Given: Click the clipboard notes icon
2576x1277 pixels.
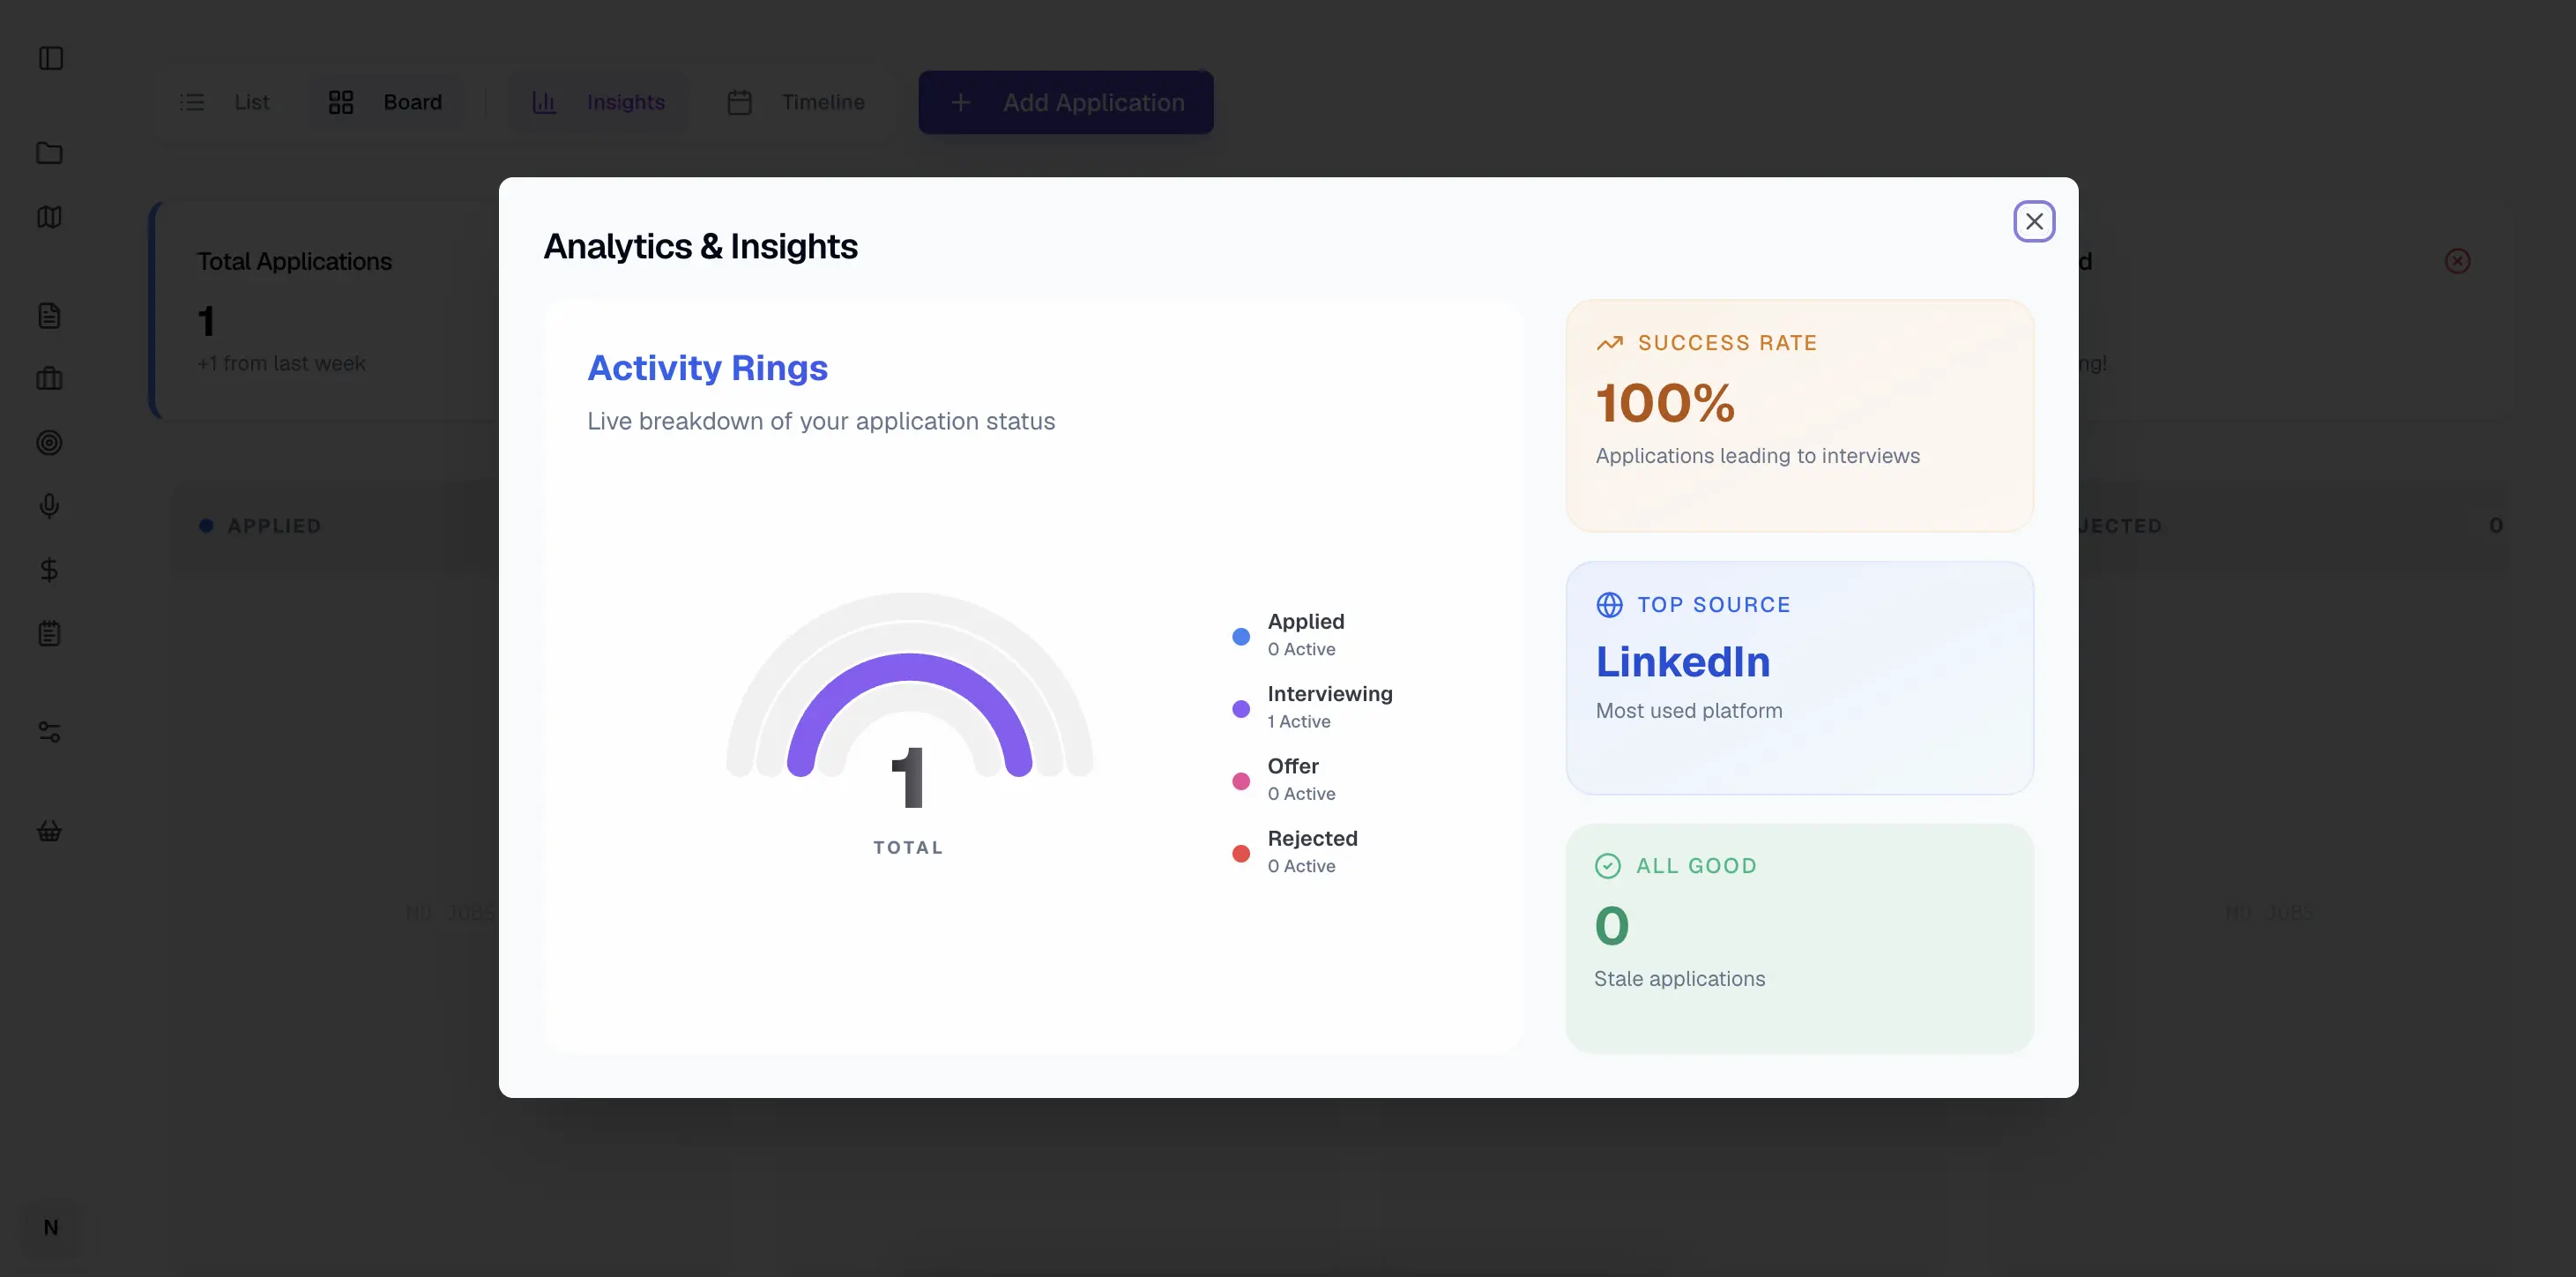Looking at the screenshot, I should (49, 633).
